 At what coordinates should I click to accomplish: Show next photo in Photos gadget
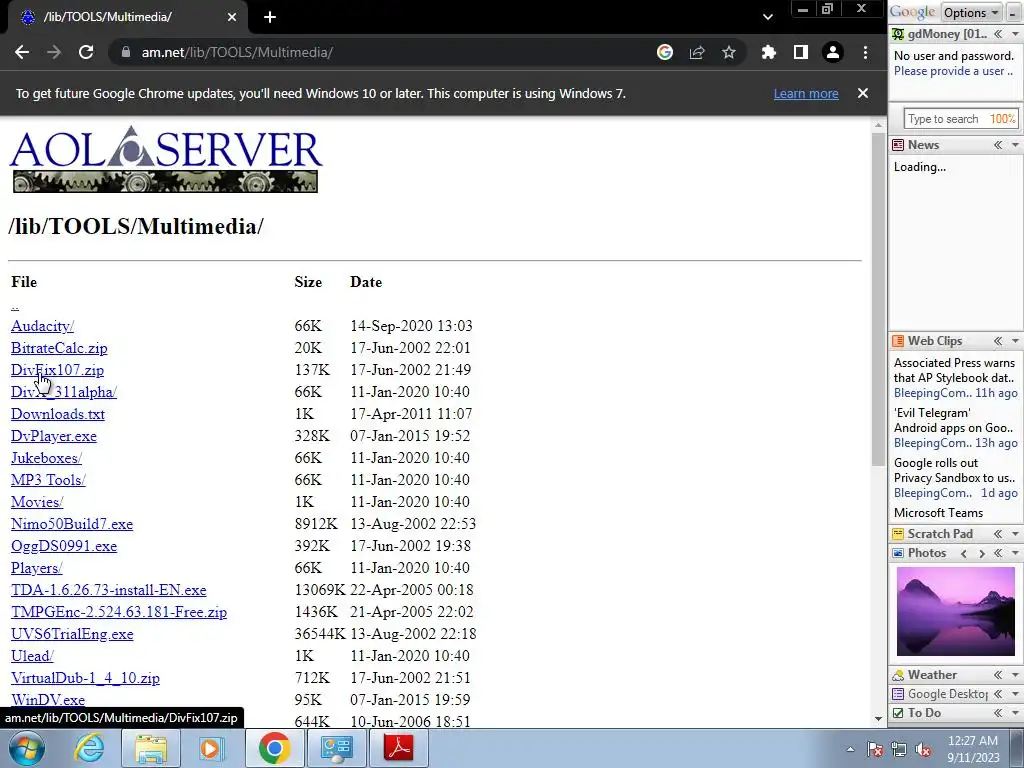pyautogui.click(x=982, y=553)
